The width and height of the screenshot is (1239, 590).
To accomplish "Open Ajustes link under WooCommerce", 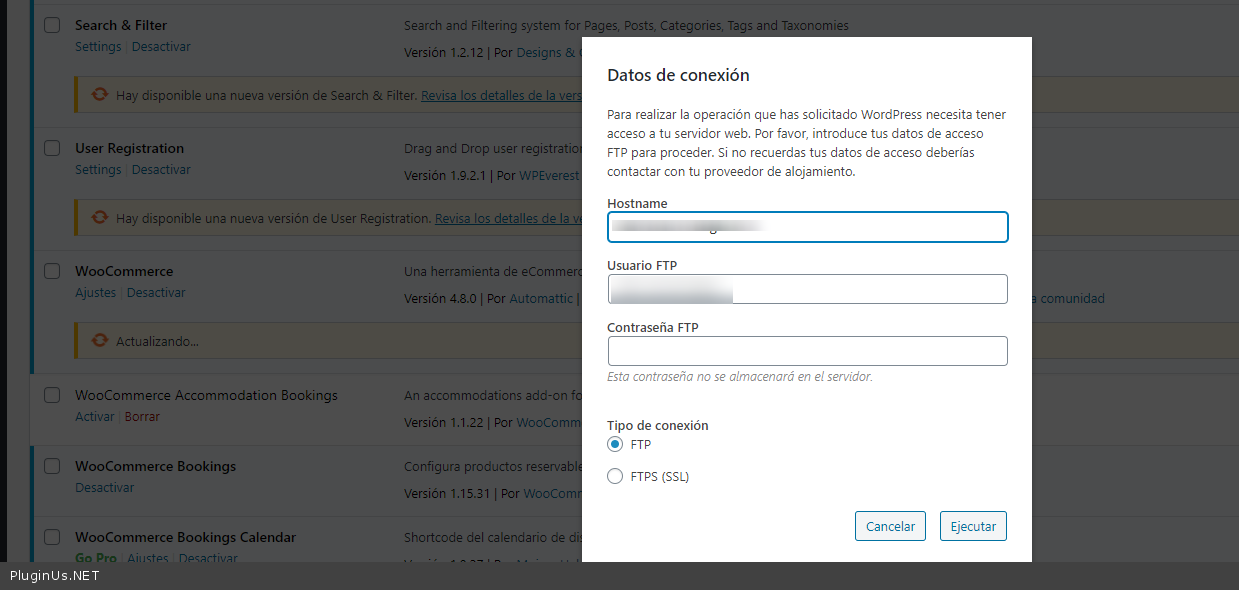I will coord(96,293).
